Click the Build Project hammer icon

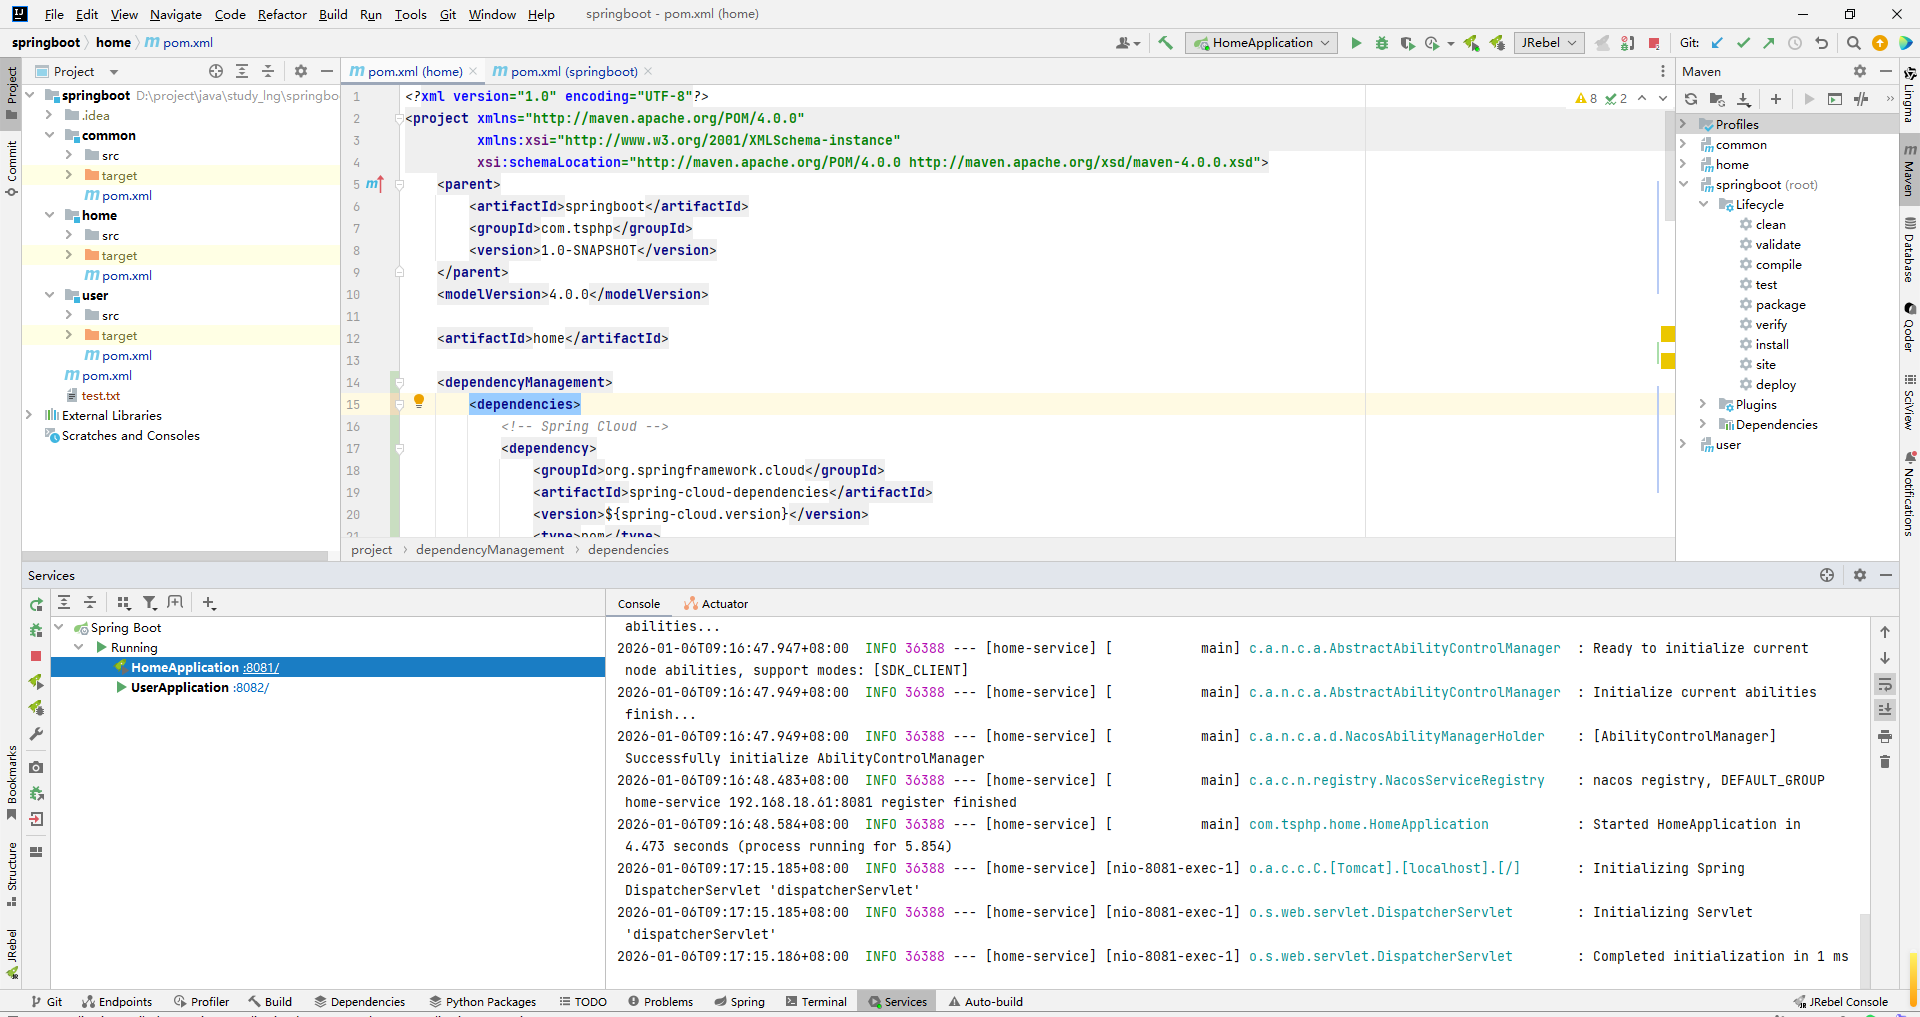tap(1165, 43)
